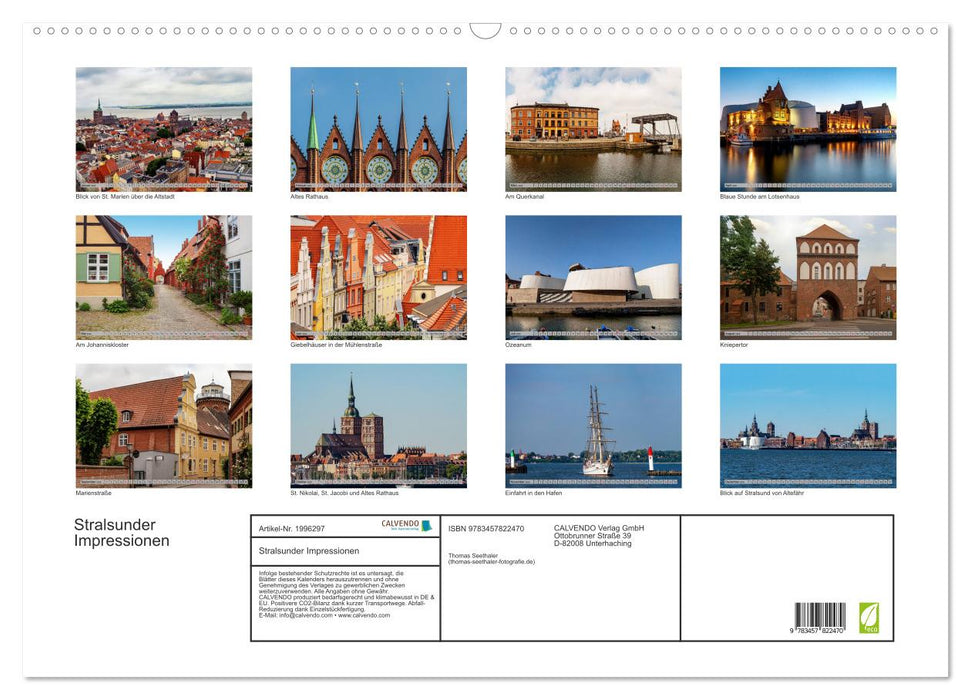971x700 pixels.
Task: Select the "Altes Rathaus" photo
Action: click(x=378, y=128)
